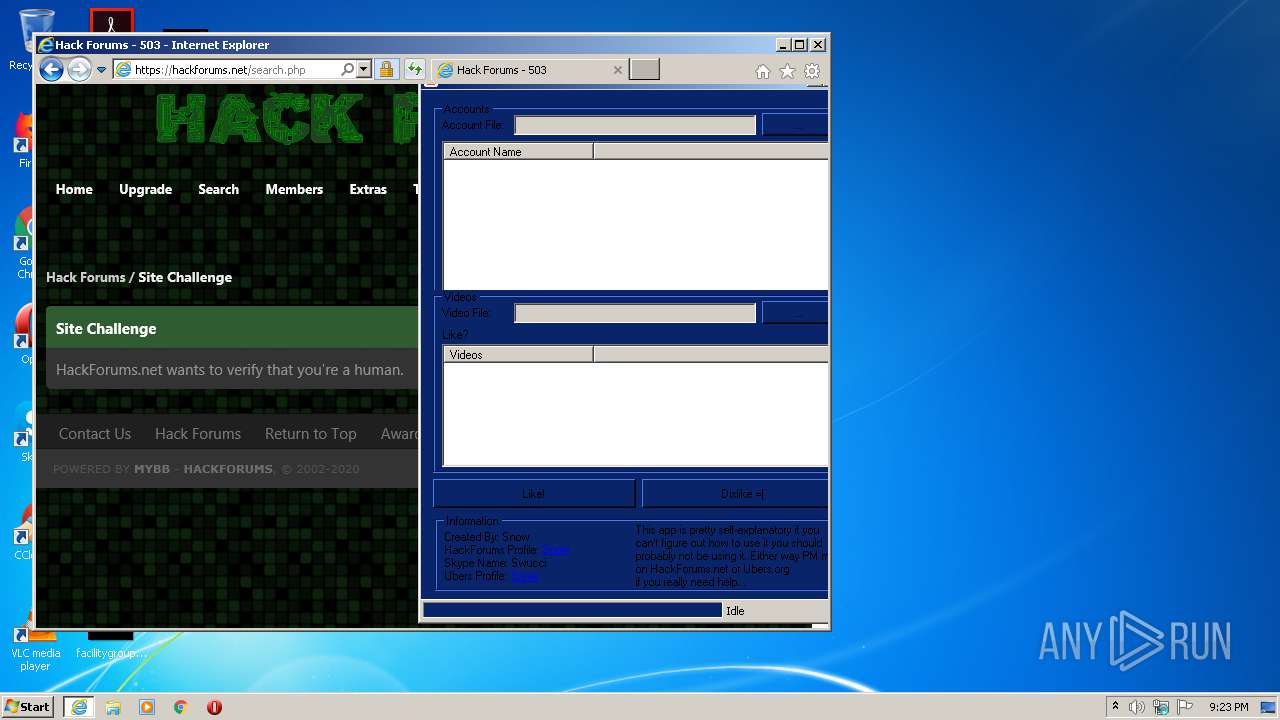
Task: Click the security lock icon
Action: pyautogui.click(x=387, y=70)
